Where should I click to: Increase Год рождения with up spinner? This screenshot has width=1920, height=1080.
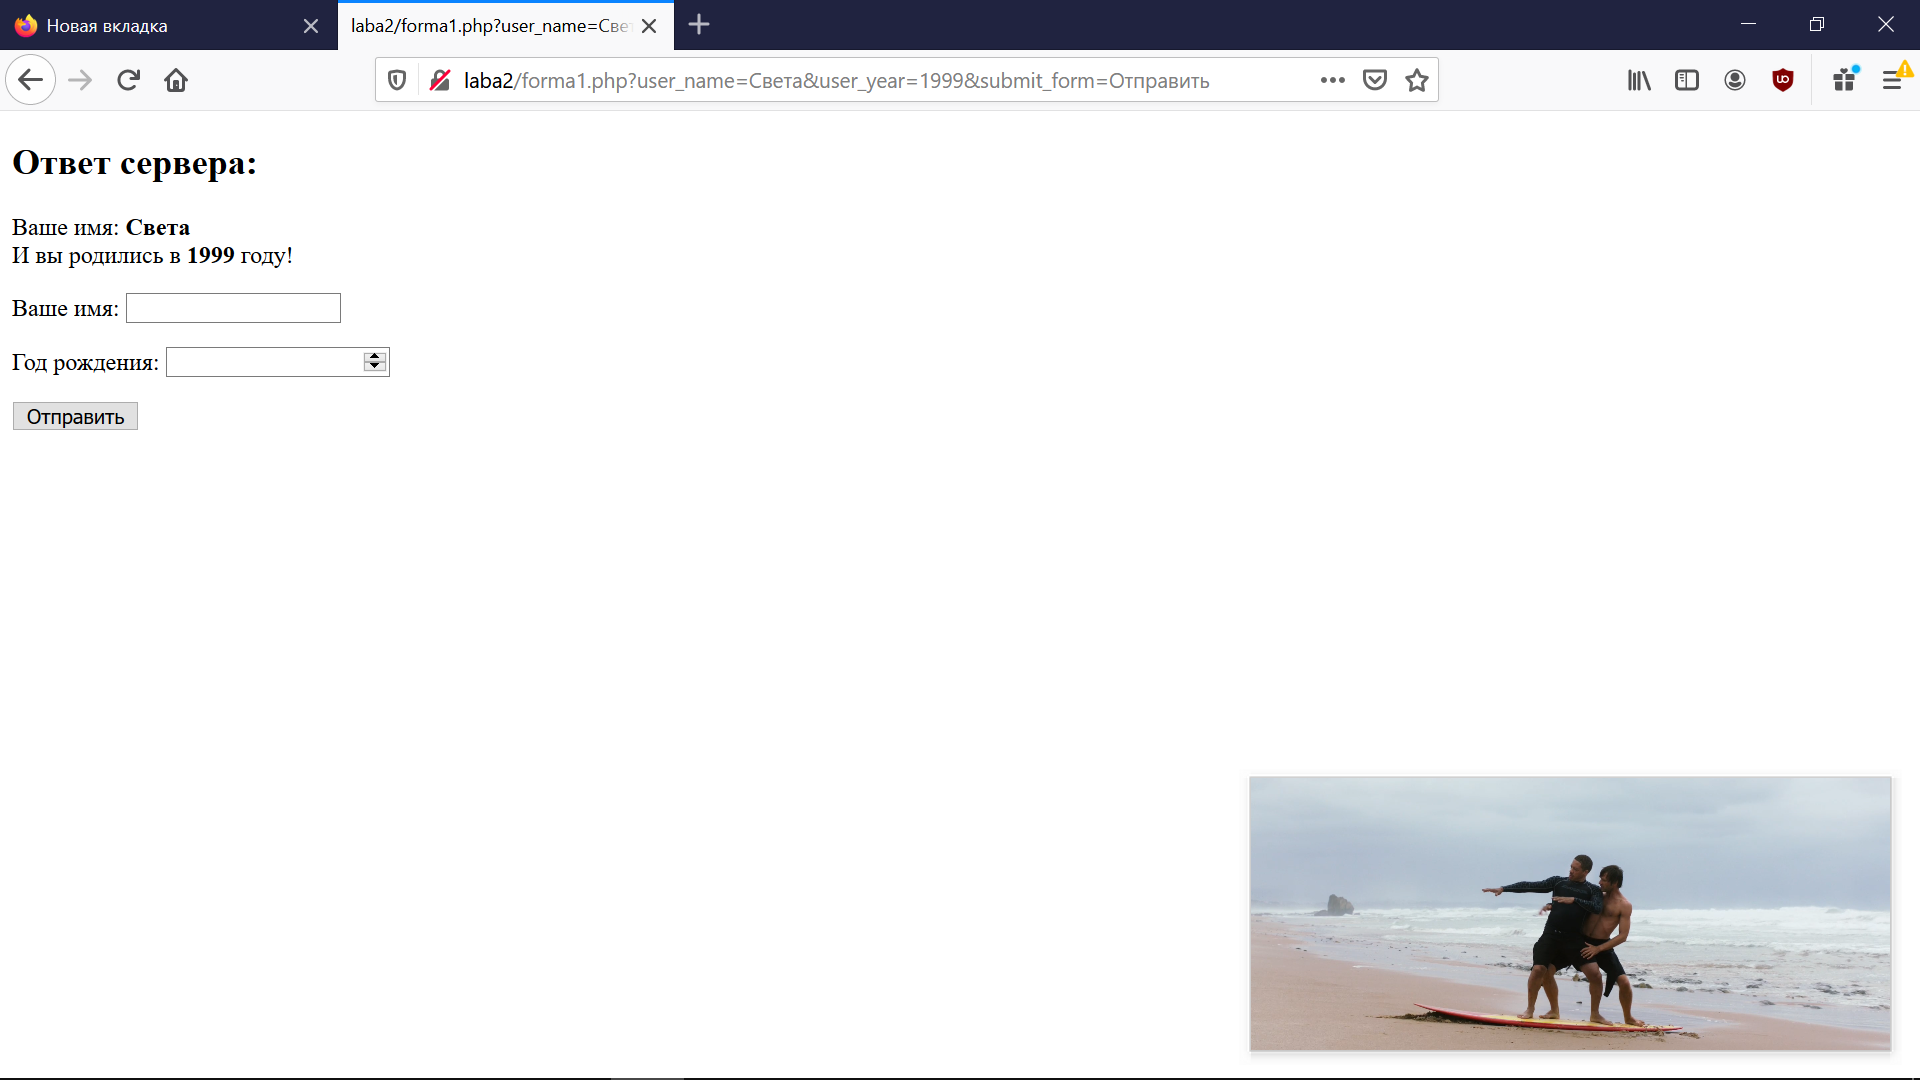[375, 356]
